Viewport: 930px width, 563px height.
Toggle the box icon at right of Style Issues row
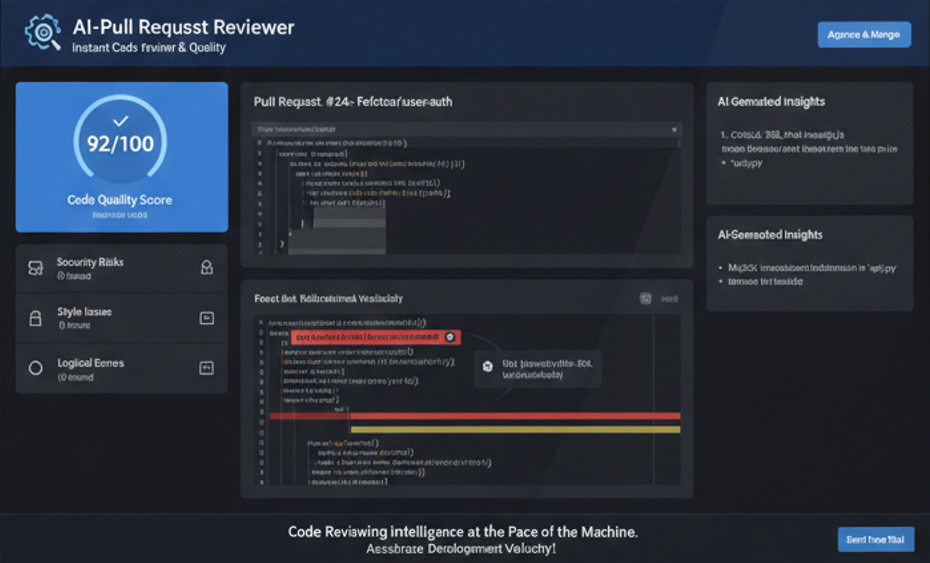pyautogui.click(x=207, y=318)
